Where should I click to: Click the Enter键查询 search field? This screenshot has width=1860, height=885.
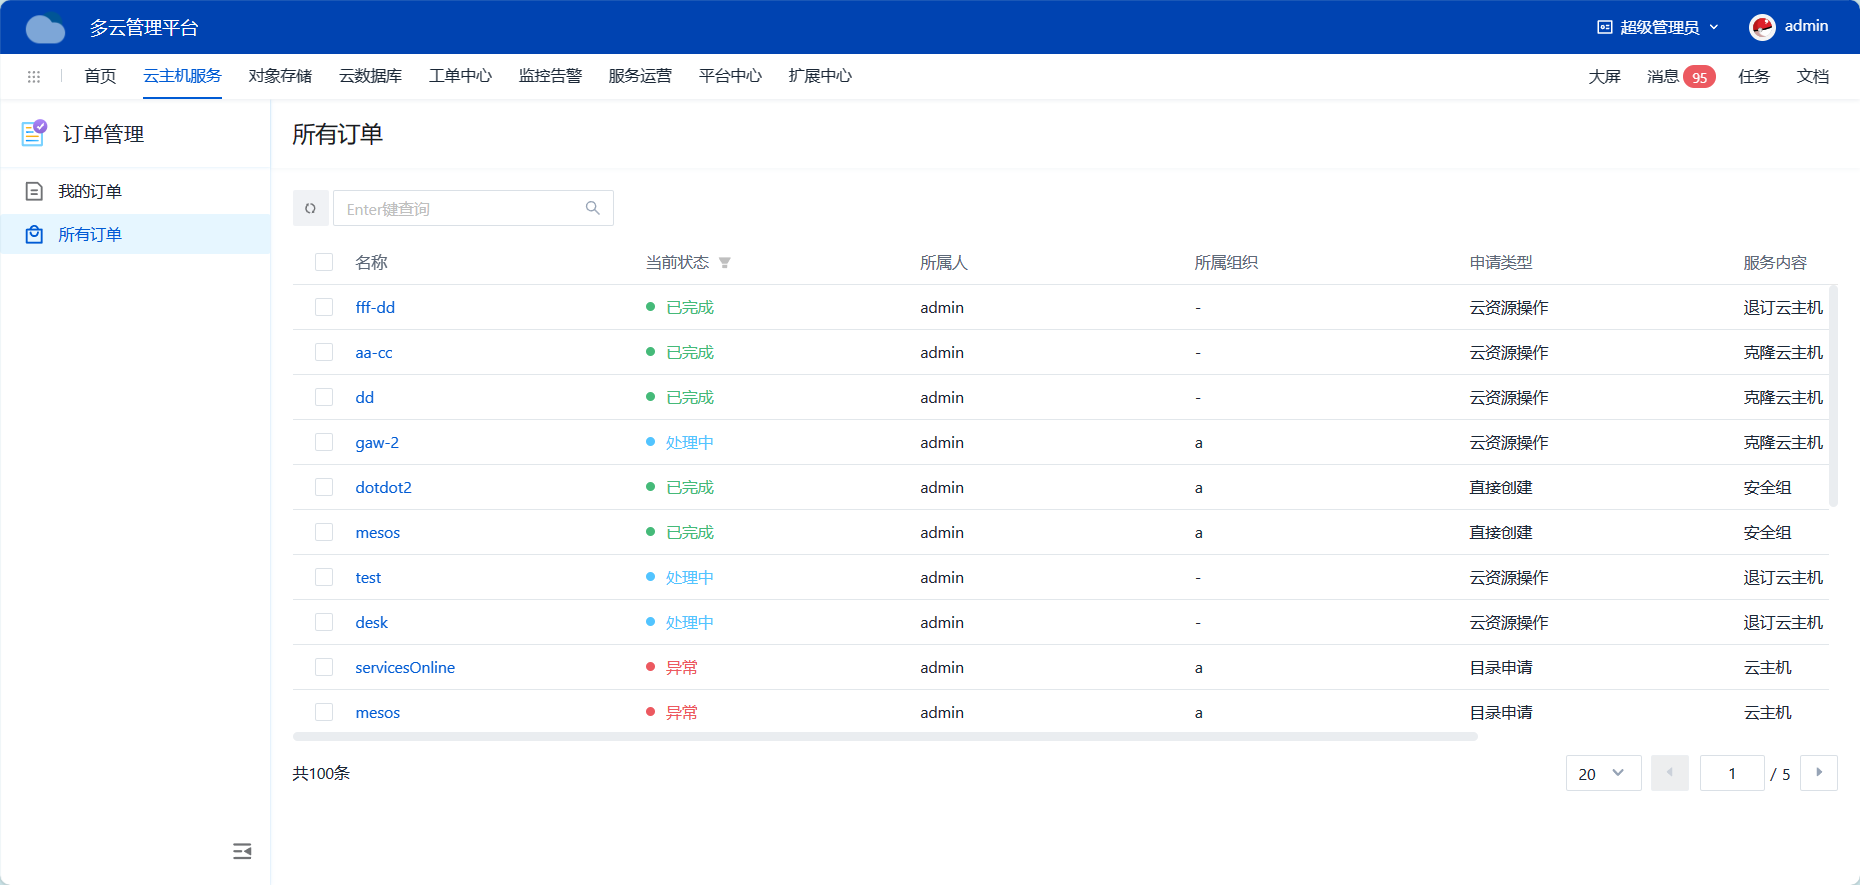tap(473, 208)
